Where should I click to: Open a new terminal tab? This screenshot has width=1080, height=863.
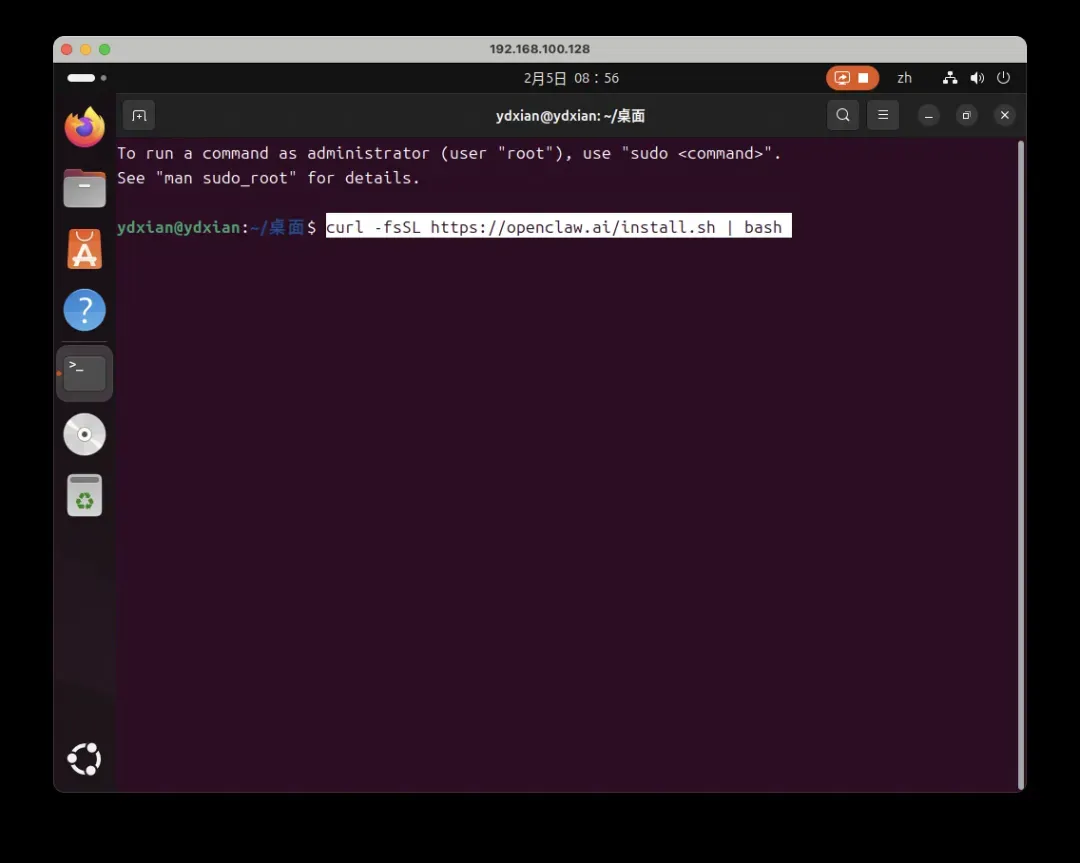pyautogui.click(x=139, y=115)
